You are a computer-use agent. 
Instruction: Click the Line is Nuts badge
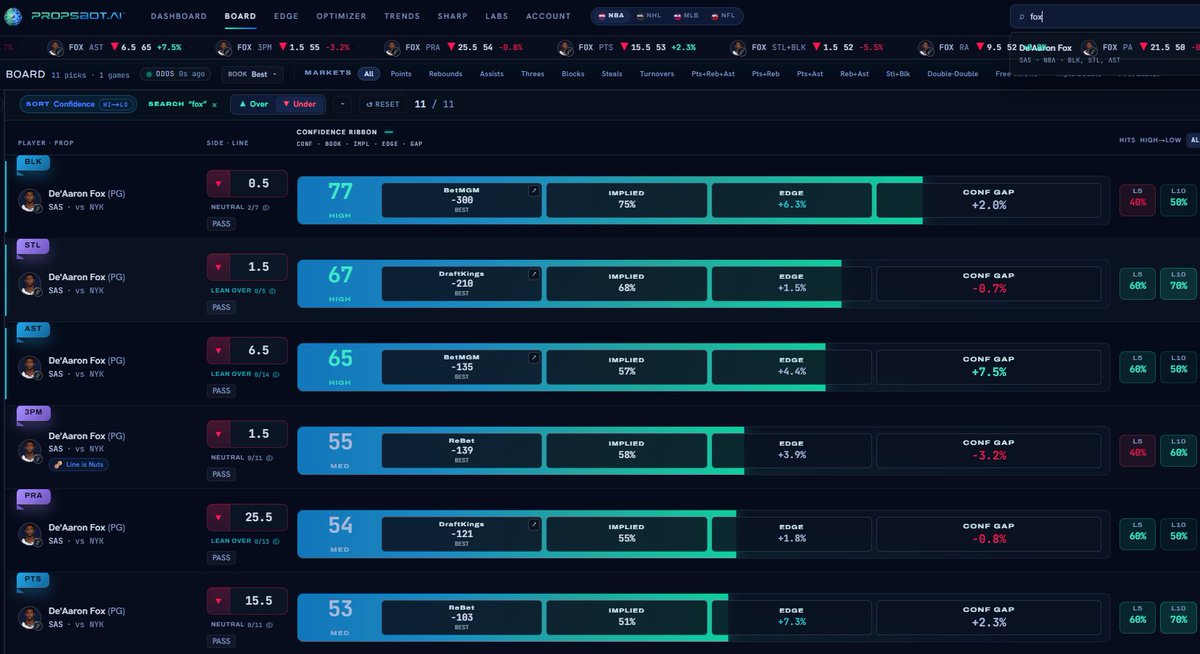(79, 464)
